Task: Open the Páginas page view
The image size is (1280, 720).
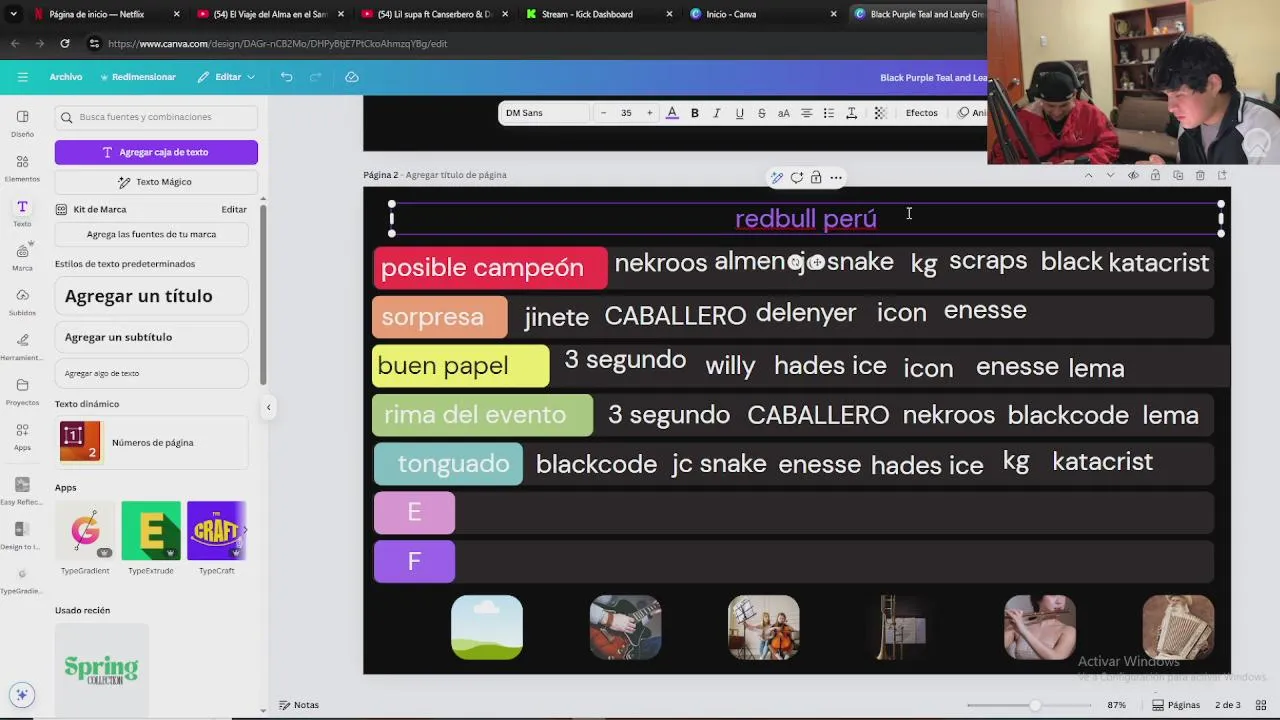Action: coord(1176,705)
